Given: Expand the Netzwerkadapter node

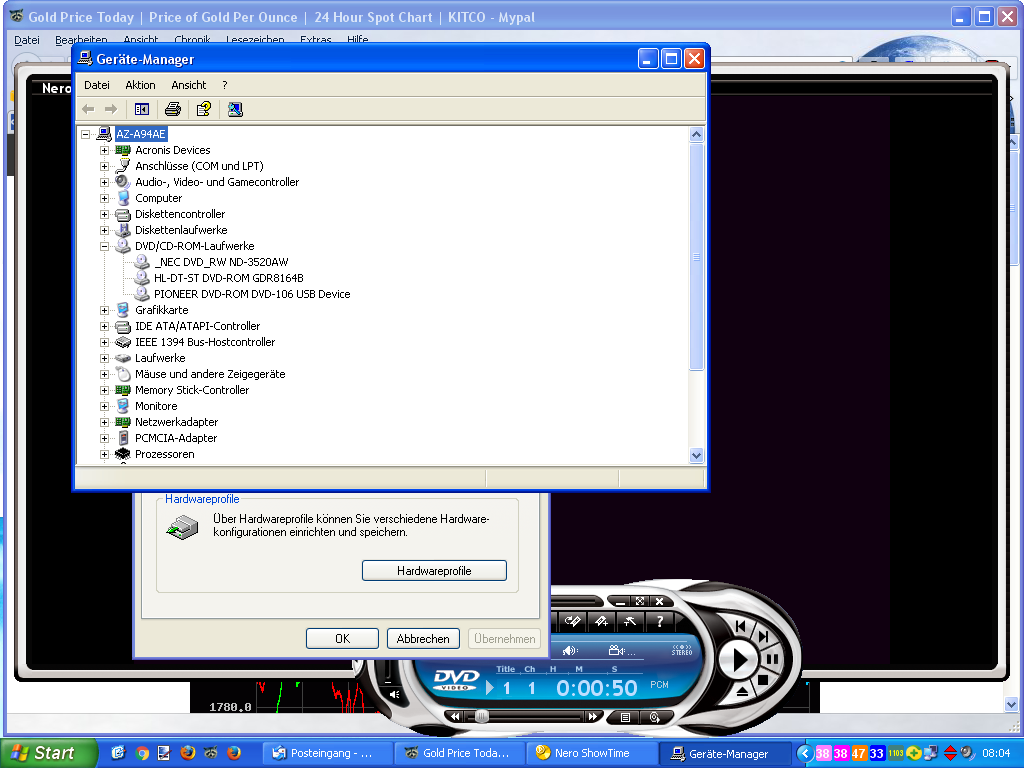Looking at the screenshot, I should 104,423.
